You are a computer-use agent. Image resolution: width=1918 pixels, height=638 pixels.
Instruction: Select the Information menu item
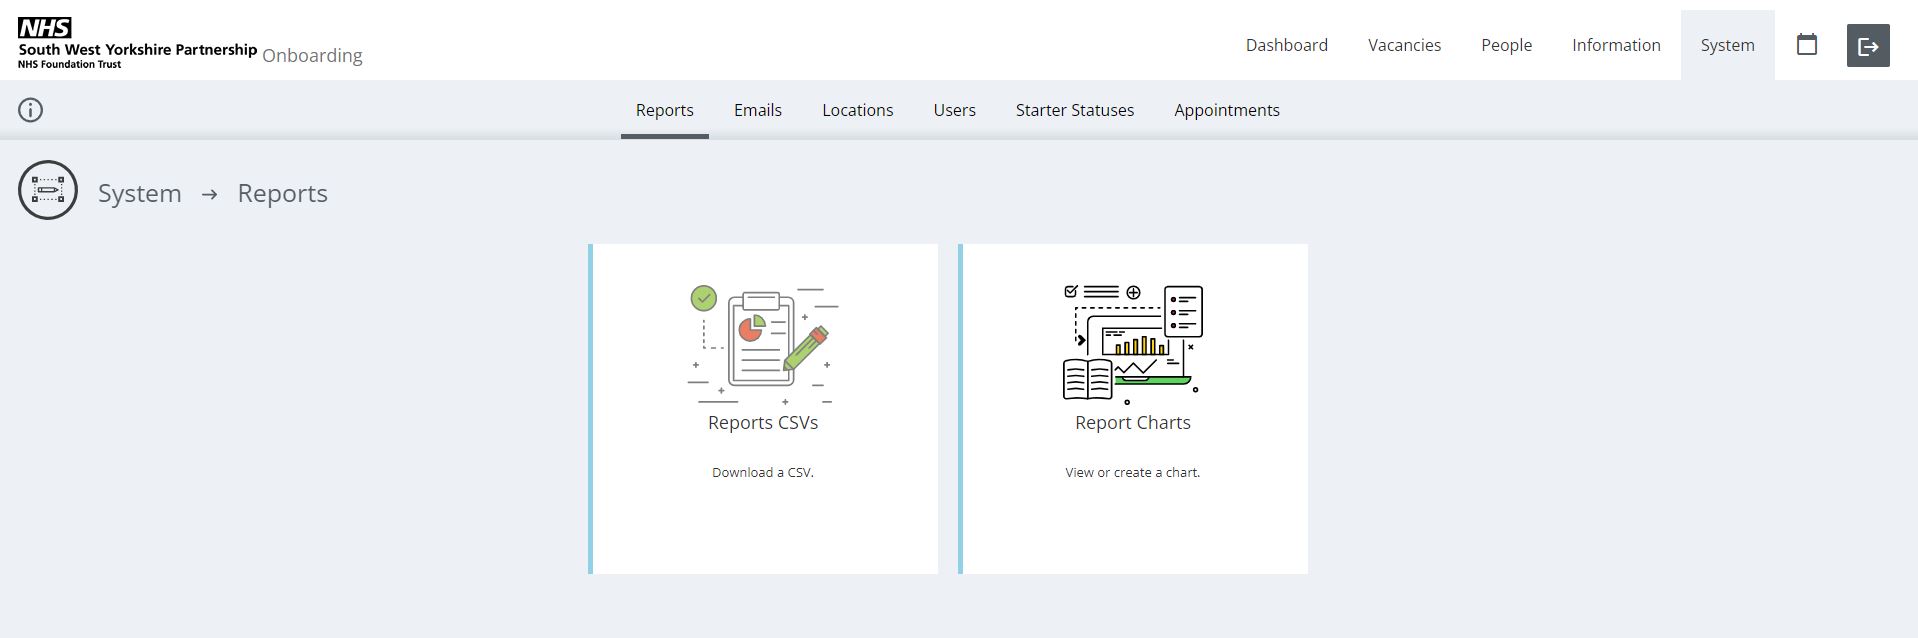(1615, 45)
